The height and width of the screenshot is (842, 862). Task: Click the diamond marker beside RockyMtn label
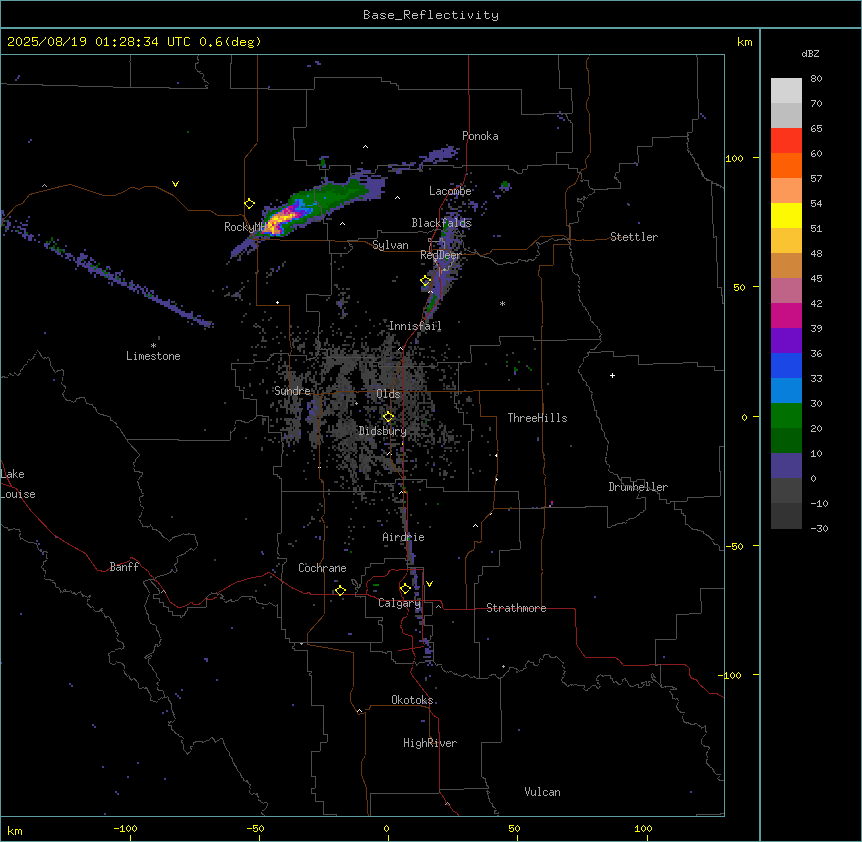point(250,204)
